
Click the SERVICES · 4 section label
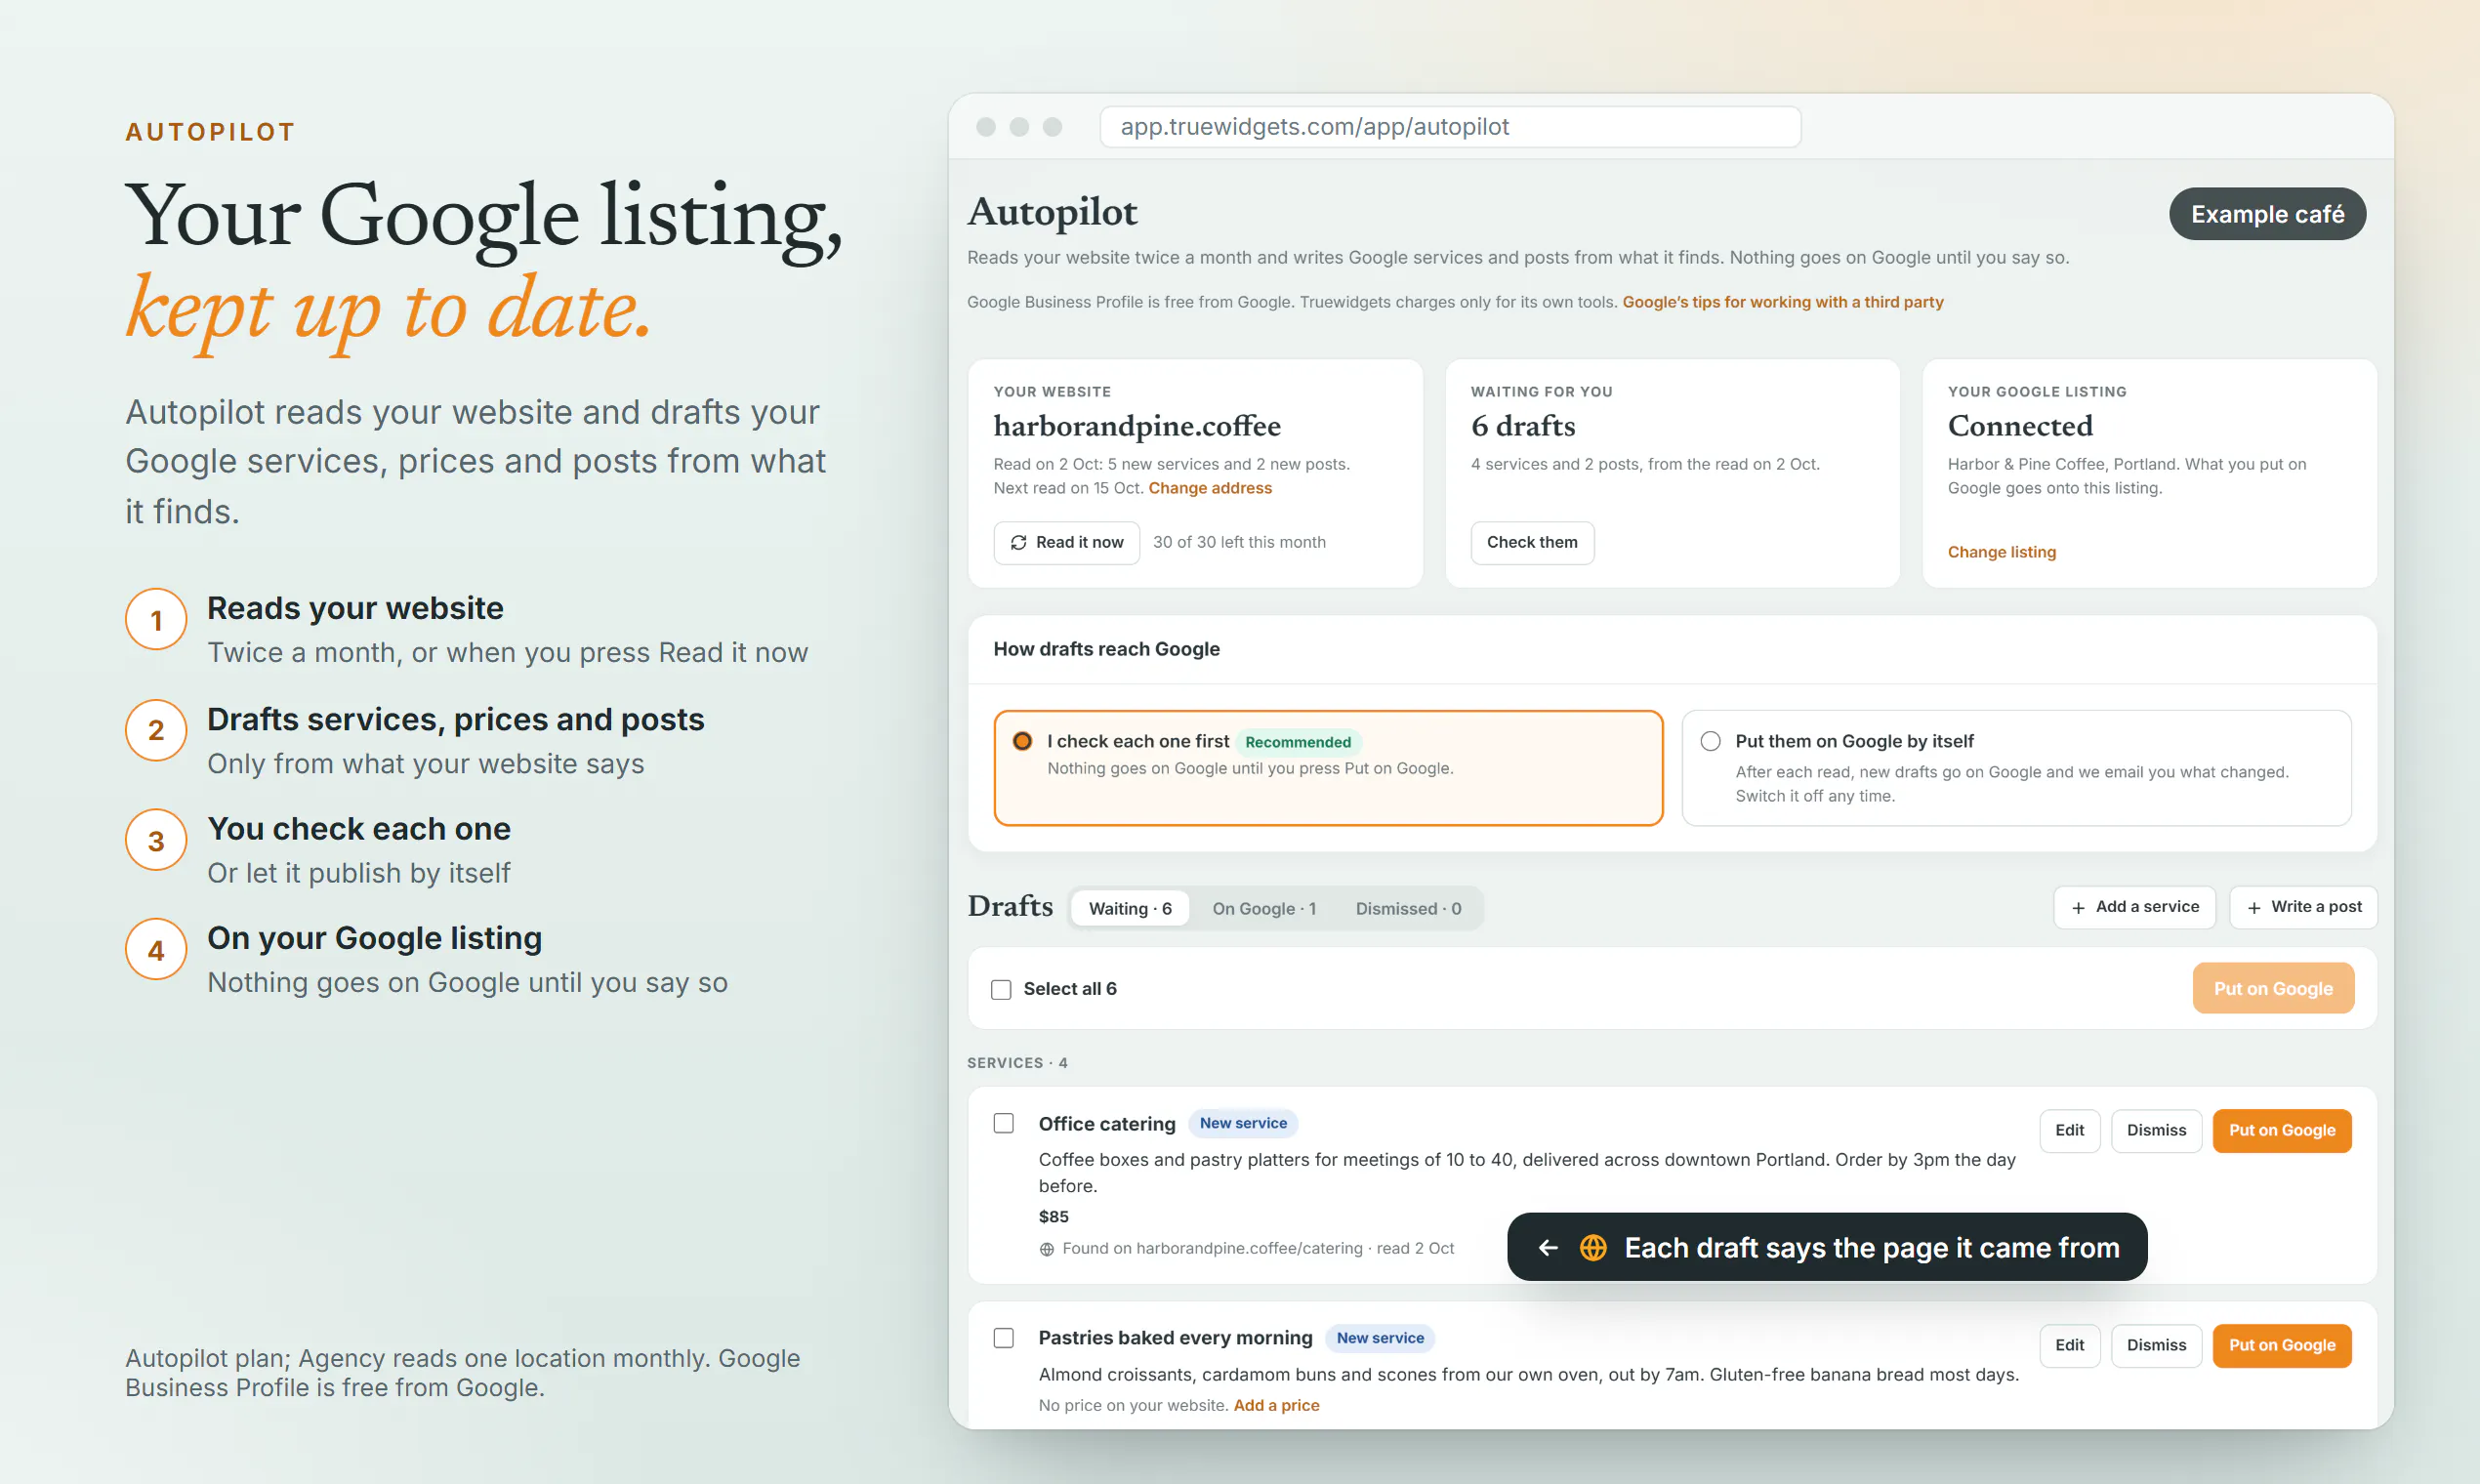pyautogui.click(x=1017, y=1063)
